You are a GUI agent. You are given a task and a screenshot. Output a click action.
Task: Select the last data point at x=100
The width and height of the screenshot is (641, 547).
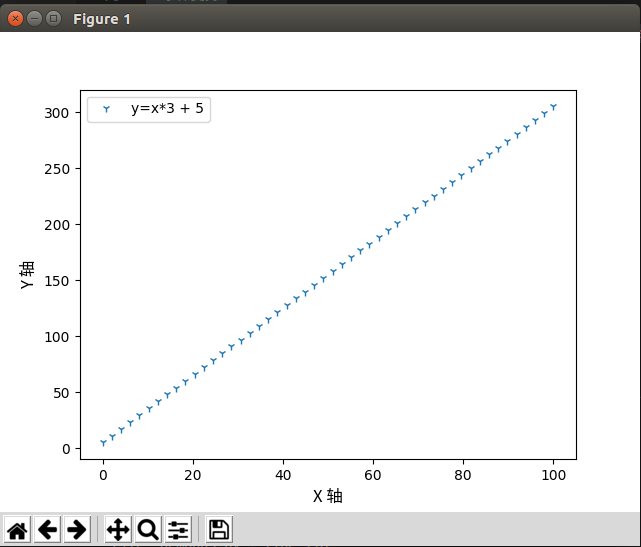553,106
